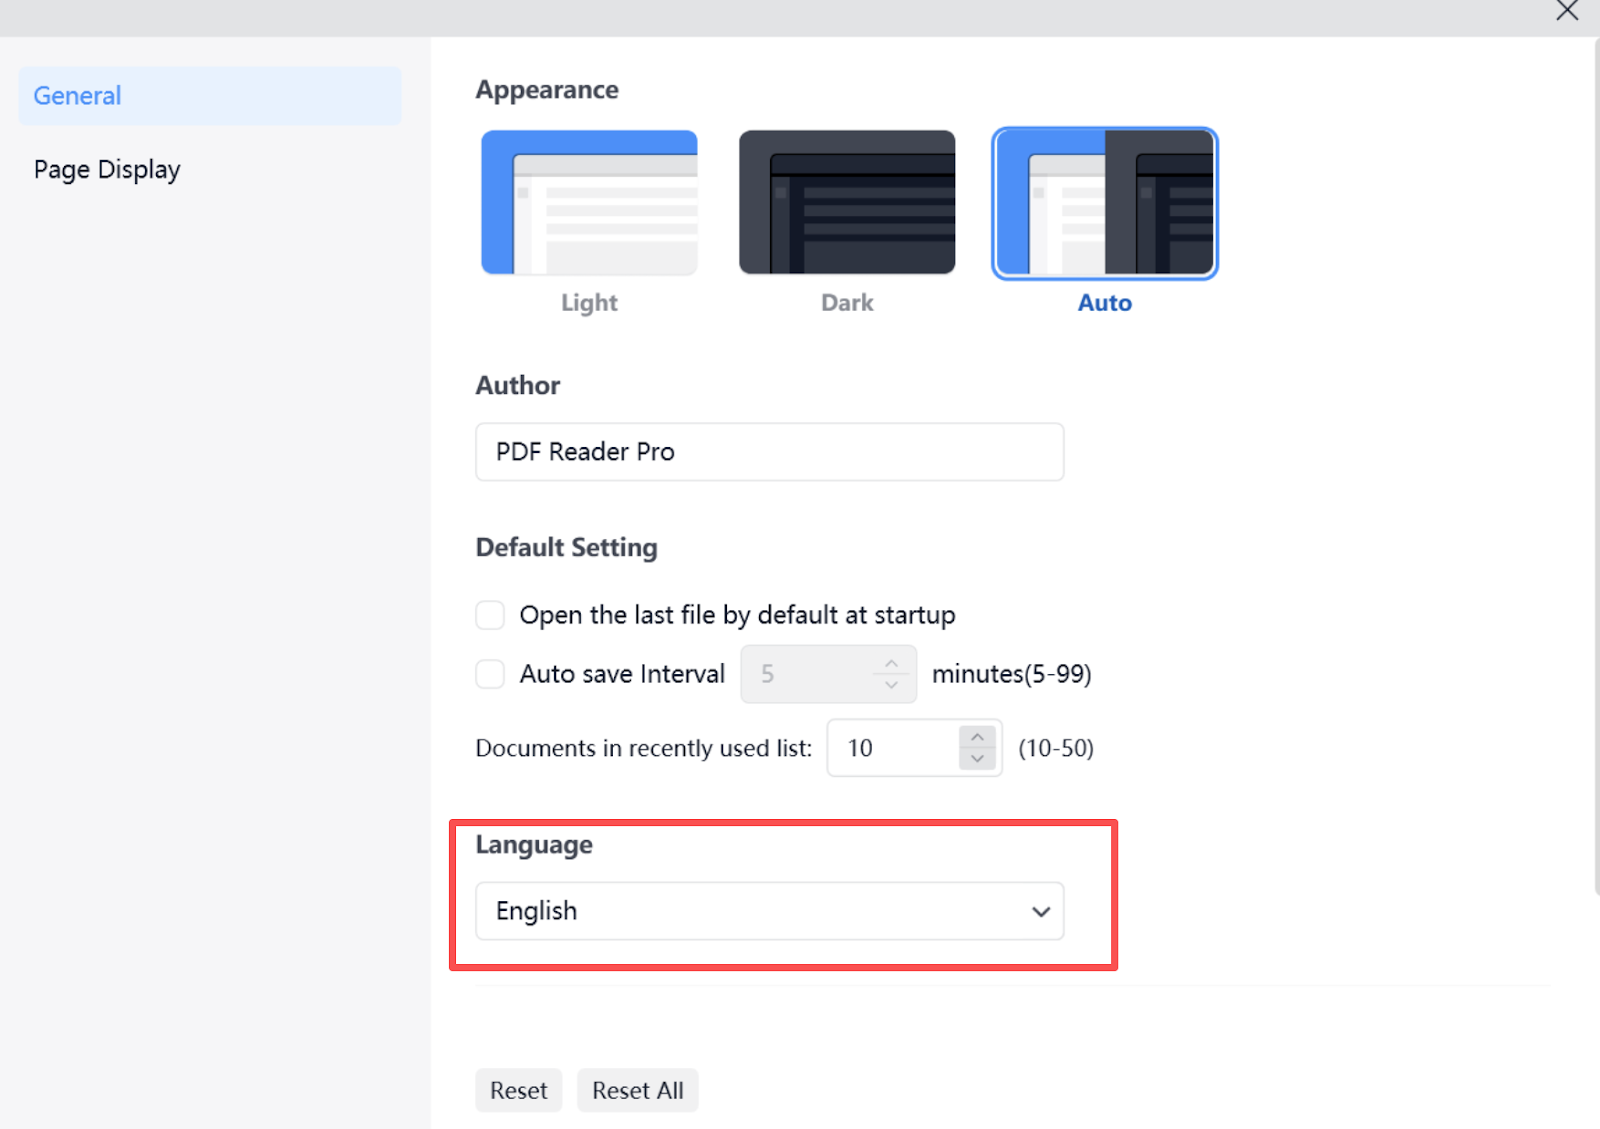The image size is (1600, 1129).
Task: Select the Light appearance theme thumbnail
Action: point(589,202)
